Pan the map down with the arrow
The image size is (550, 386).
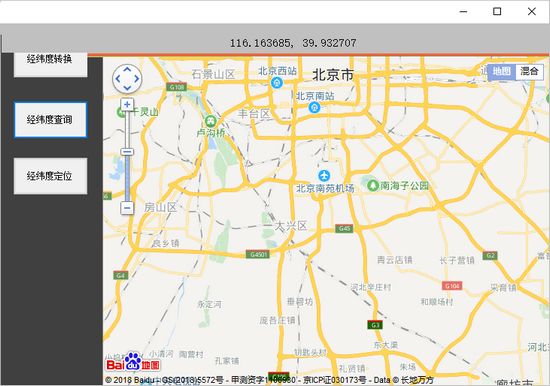tap(127, 88)
